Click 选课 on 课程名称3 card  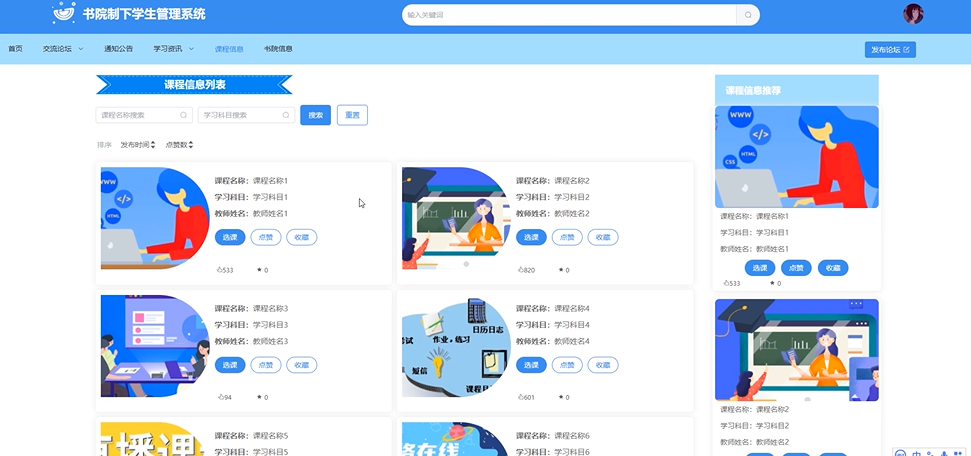(230, 365)
